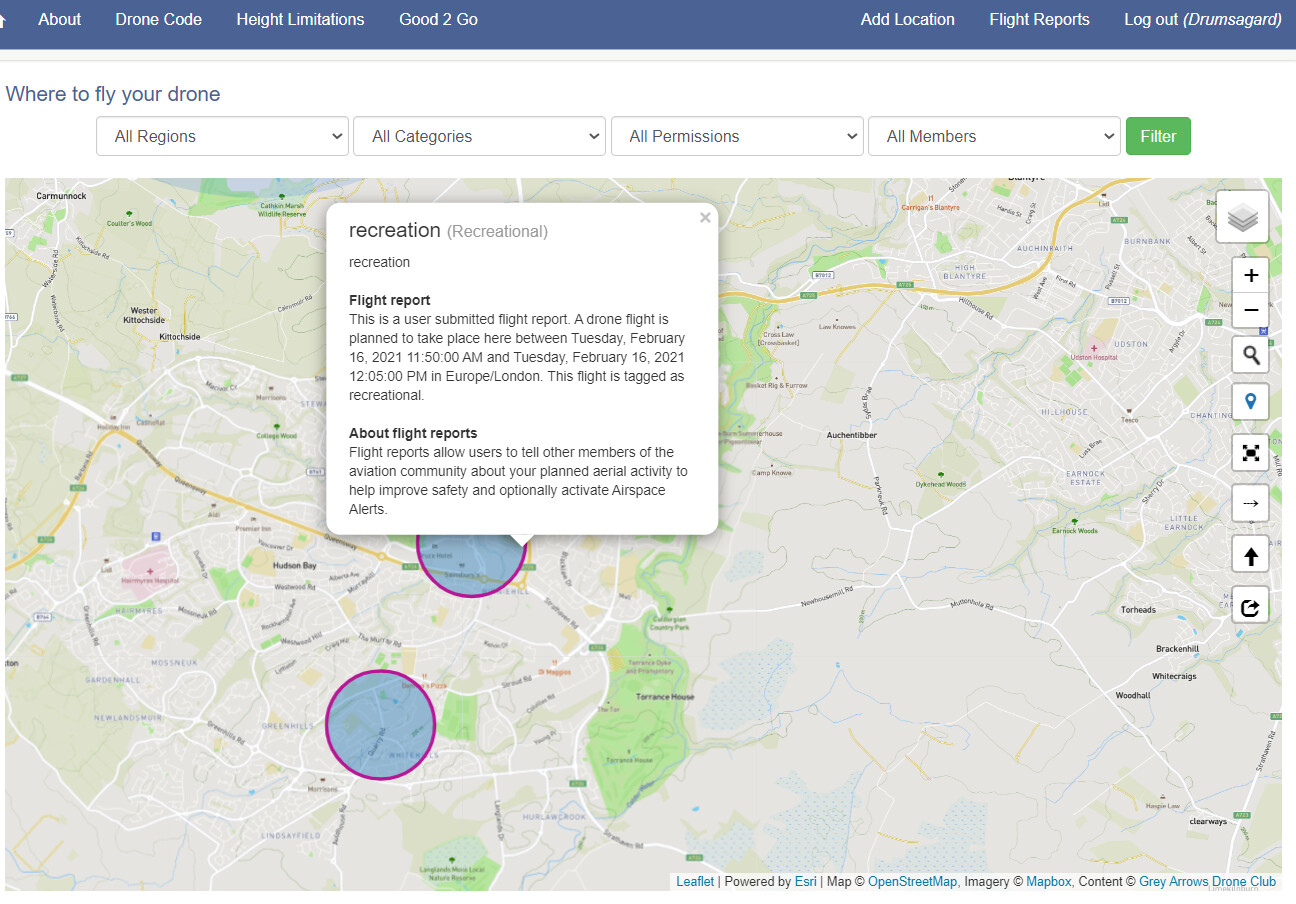
Task: Click the up arrow map control
Action: tap(1251, 555)
